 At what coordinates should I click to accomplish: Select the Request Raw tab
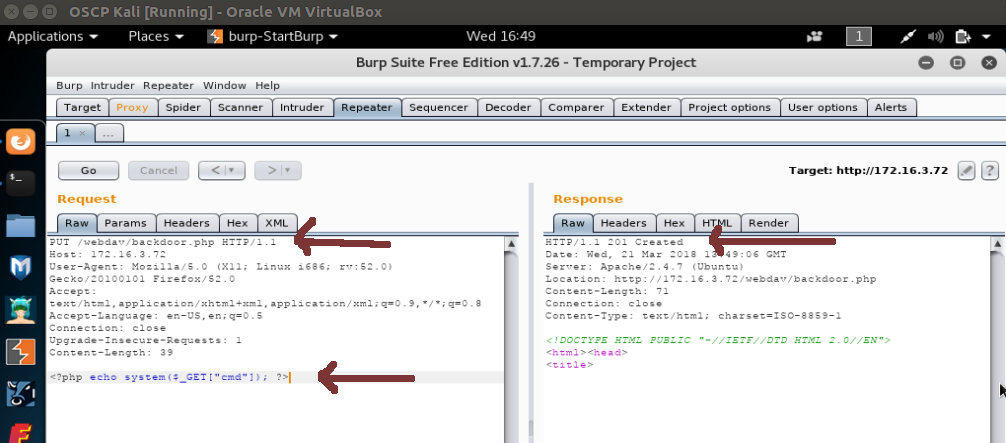tap(77, 223)
